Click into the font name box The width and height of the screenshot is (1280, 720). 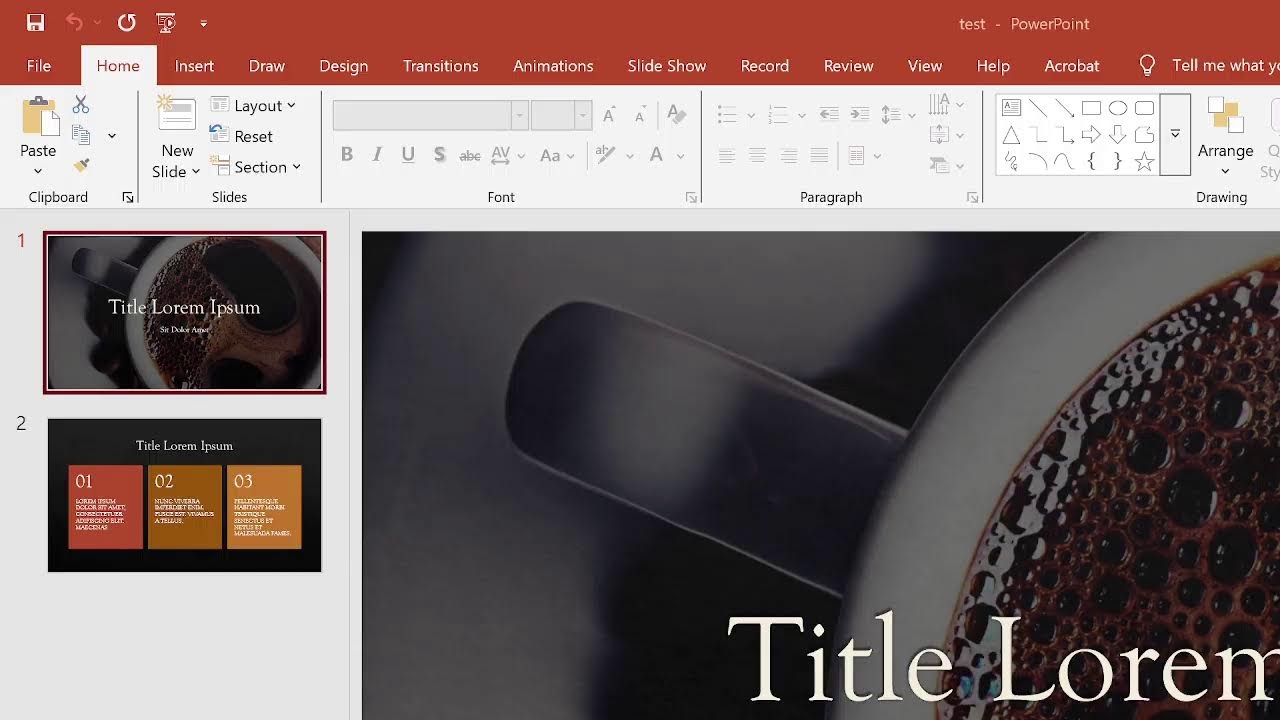[422, 115]
